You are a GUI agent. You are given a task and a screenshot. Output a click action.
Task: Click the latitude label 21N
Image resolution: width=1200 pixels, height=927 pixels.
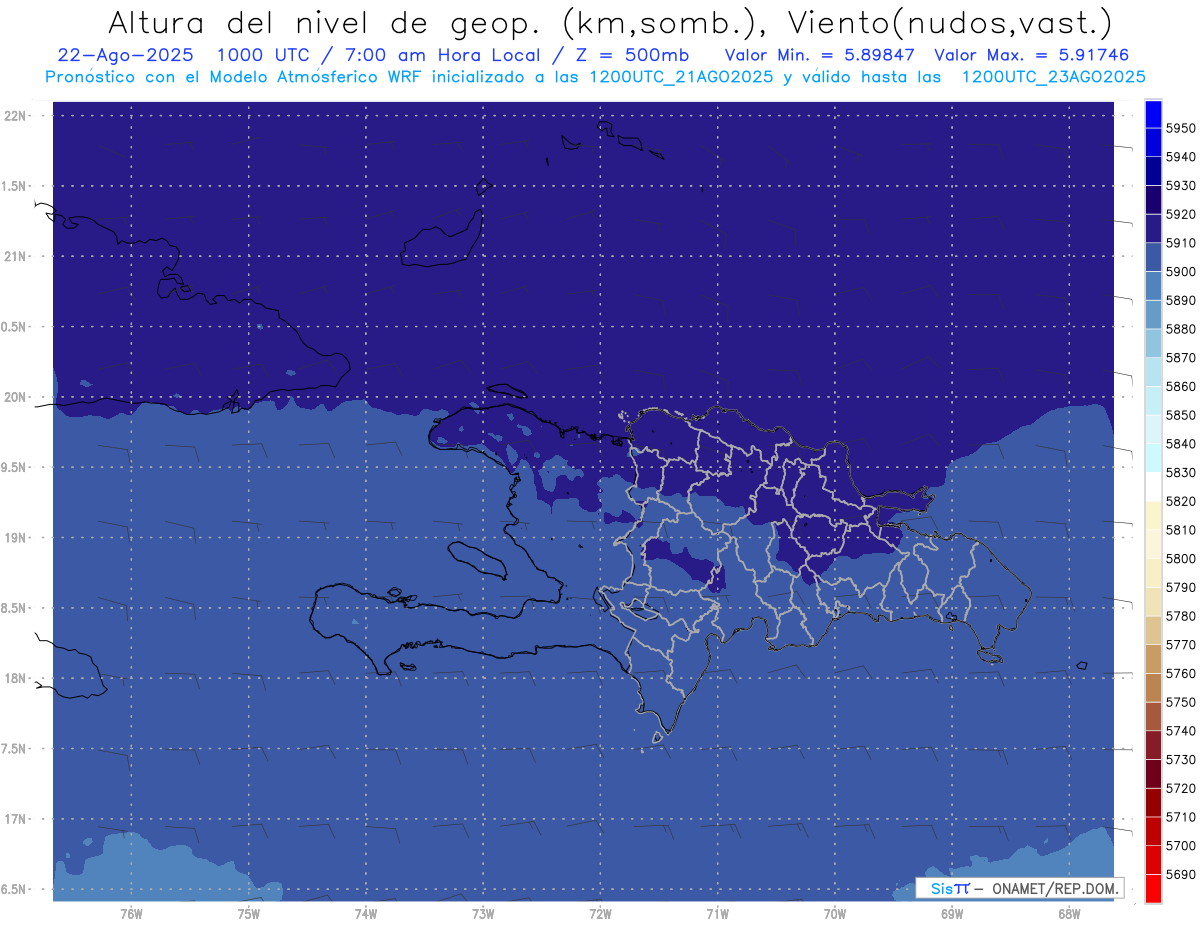point(17,256)
